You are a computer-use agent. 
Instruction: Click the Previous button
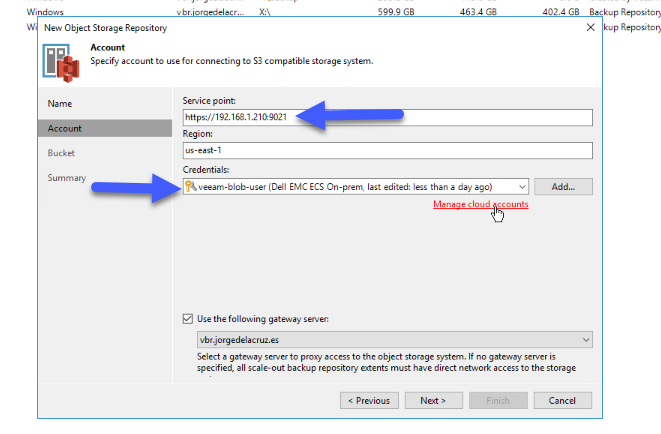click(x=369, y=400)
